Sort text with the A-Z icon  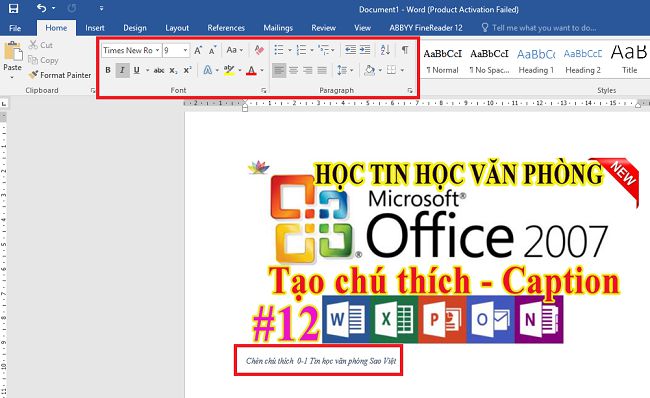[385, 50]
